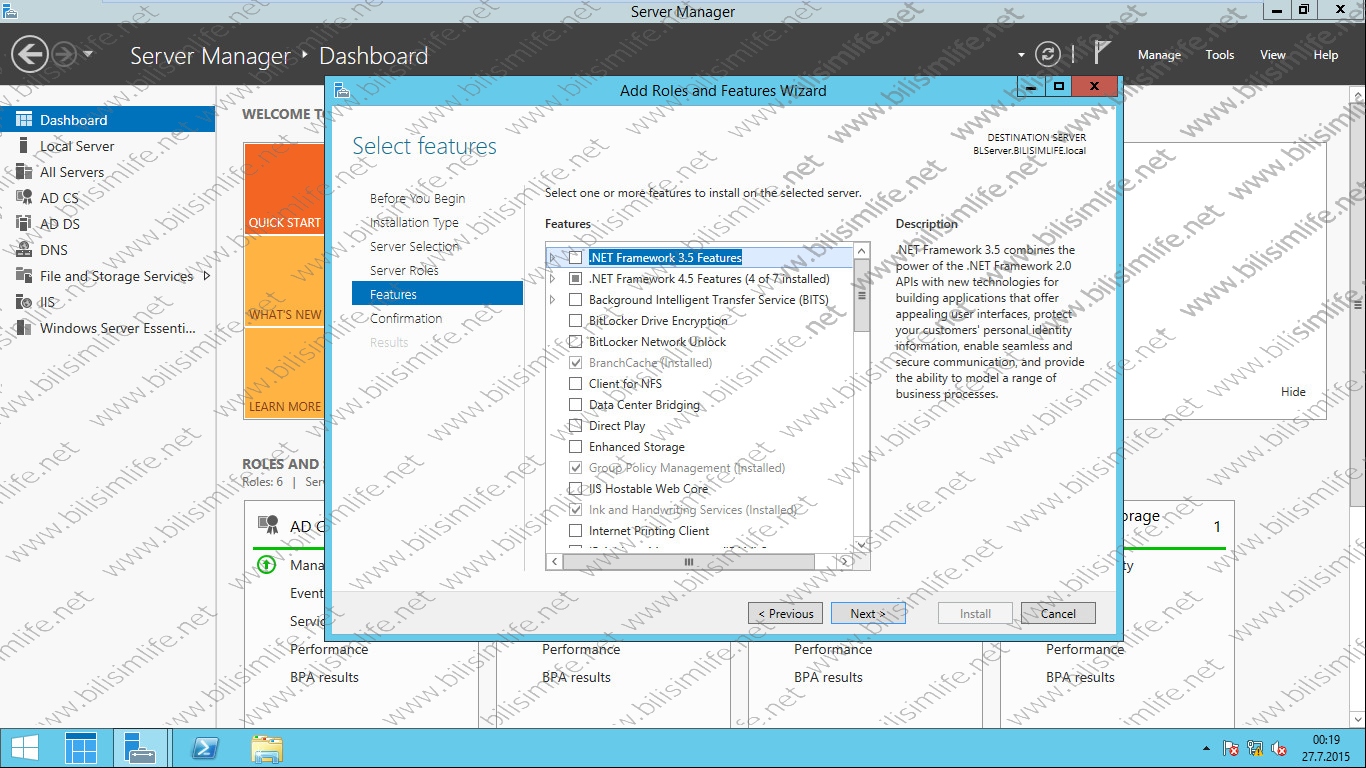Select the Internet Printing Client row
Image resolution: width=1366 pixels, height=768 pixels.
point(700,531)
